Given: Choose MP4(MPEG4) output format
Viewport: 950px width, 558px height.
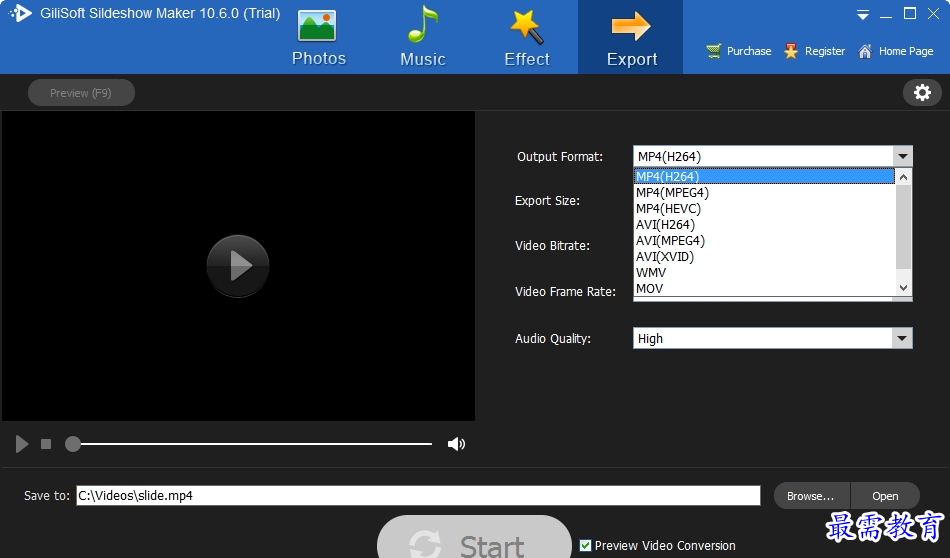Looking at the screenshot, I should click(764, 193).
